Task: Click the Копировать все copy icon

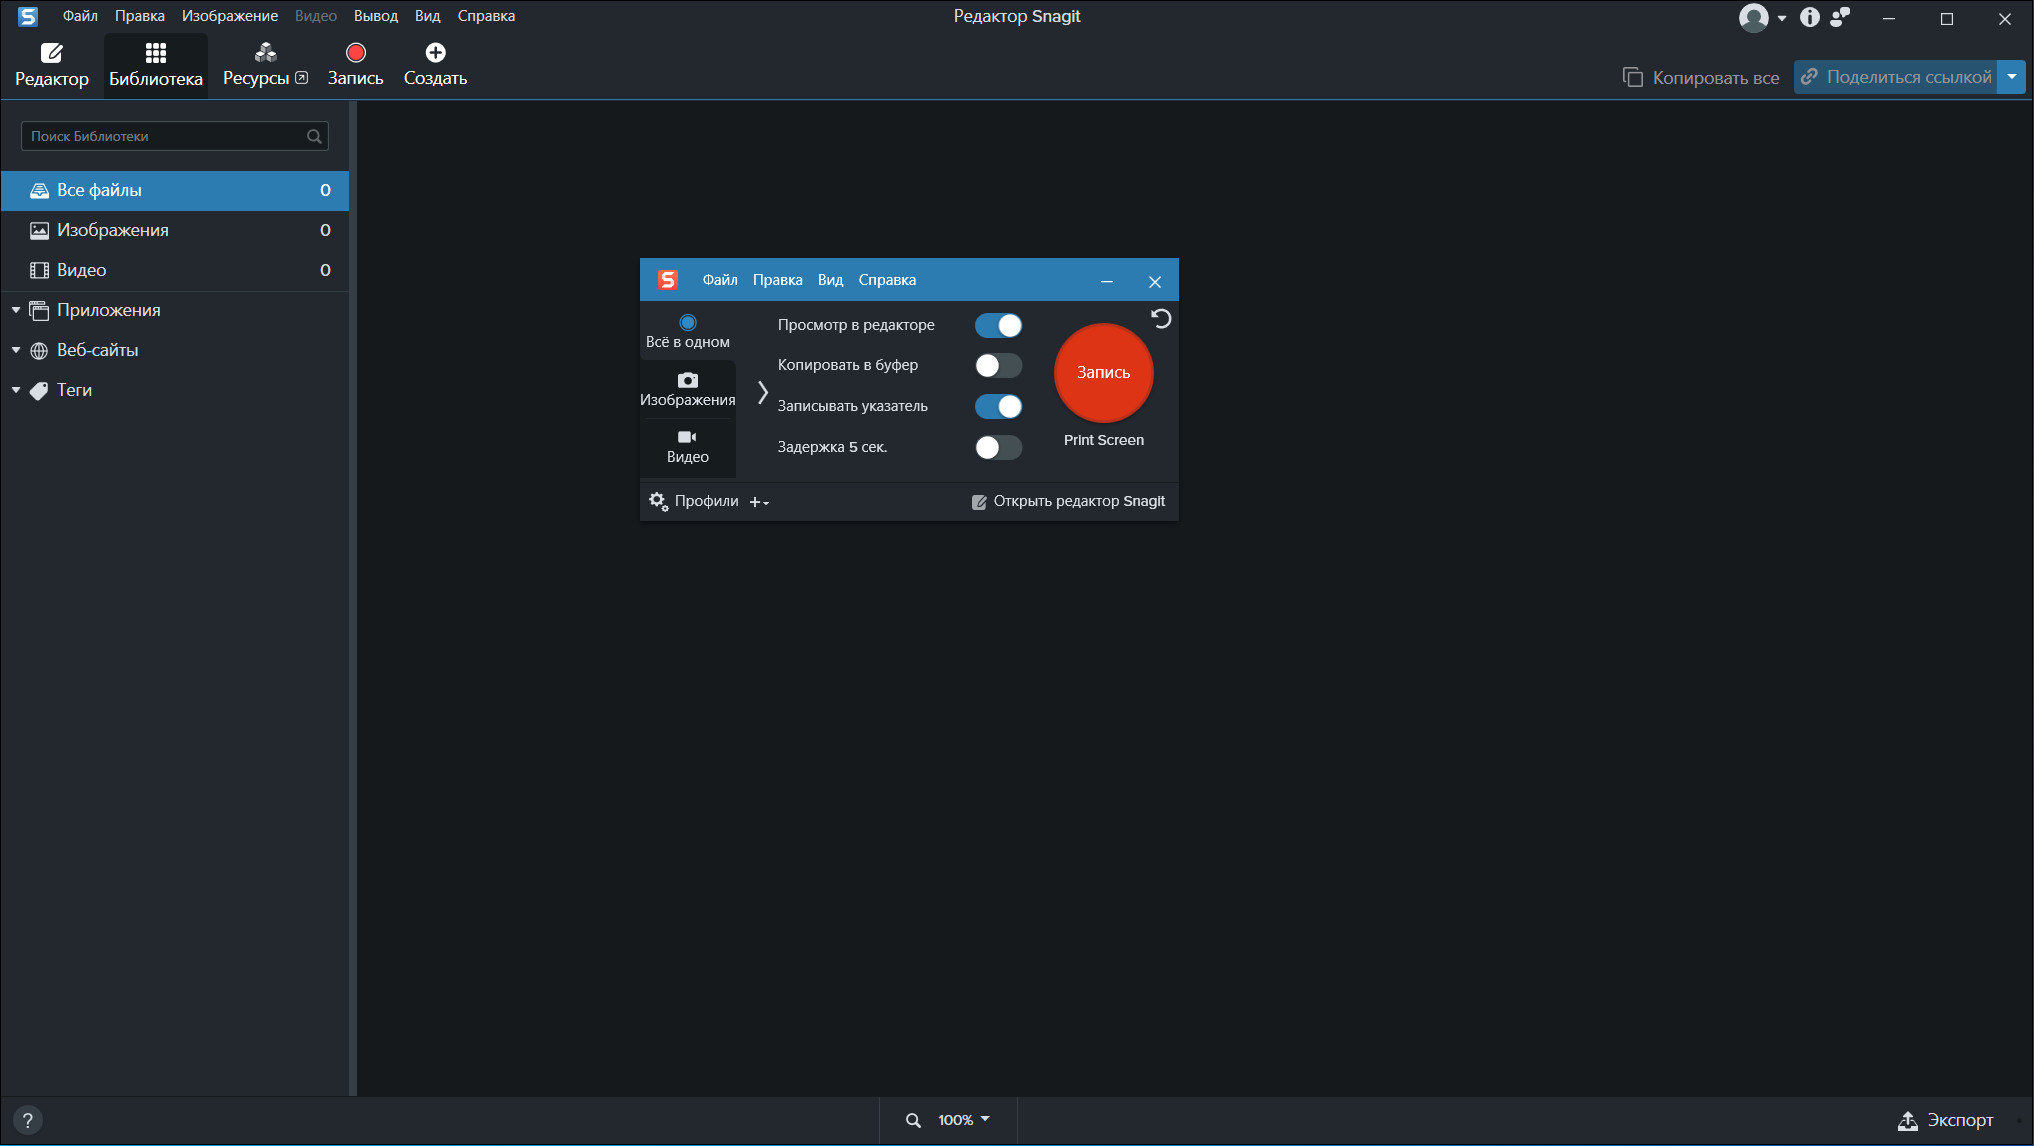Action: pyautogui.click(x=1632, y=77)
